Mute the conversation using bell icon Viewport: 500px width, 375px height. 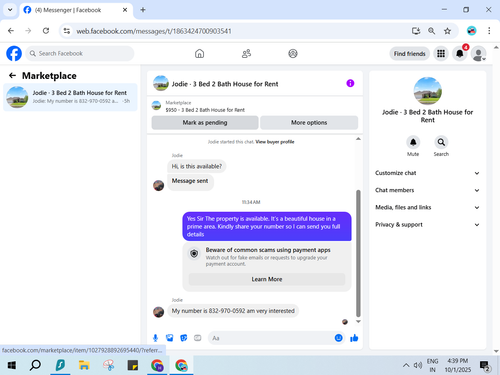coord(413,142)
